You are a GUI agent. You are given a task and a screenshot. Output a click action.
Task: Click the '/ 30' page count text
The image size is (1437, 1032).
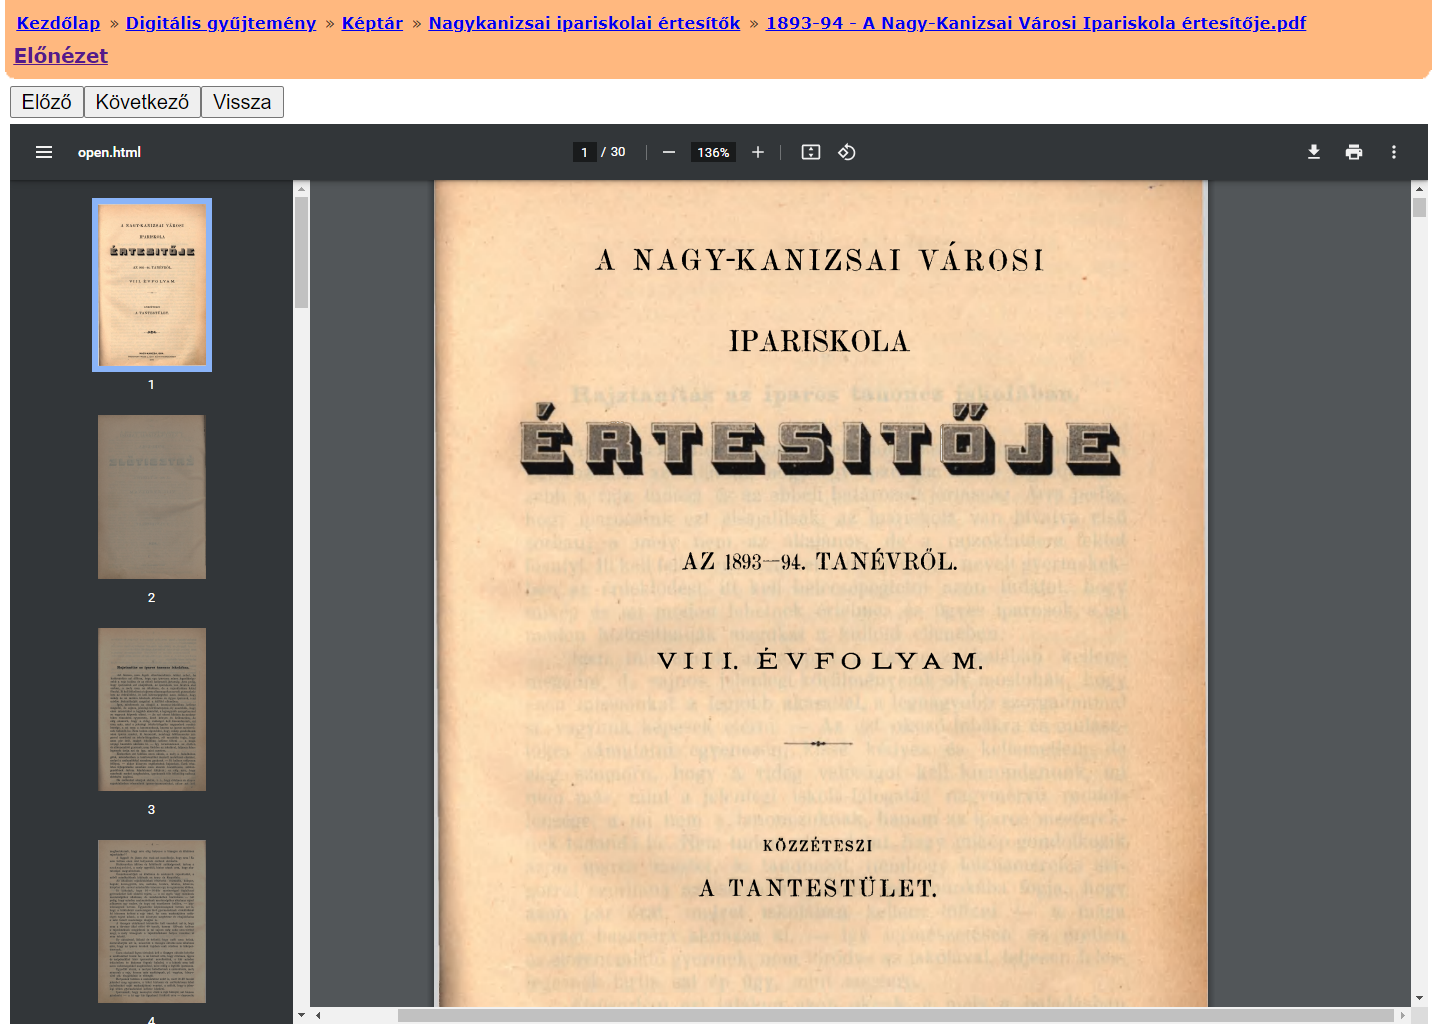coord(613,152)
